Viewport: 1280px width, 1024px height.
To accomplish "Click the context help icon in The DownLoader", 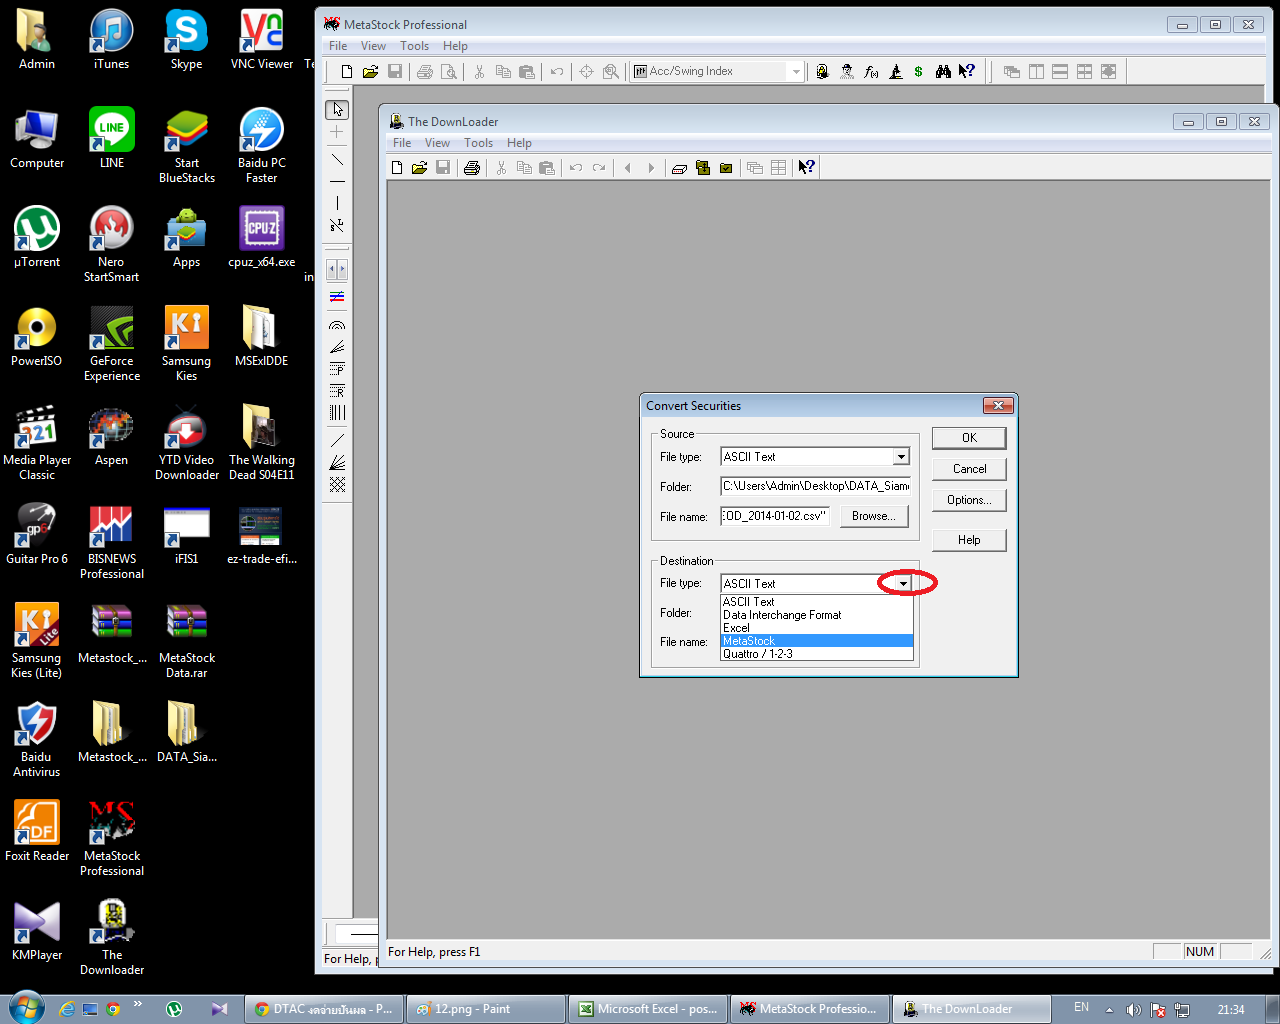I will (x=806, y=167).
